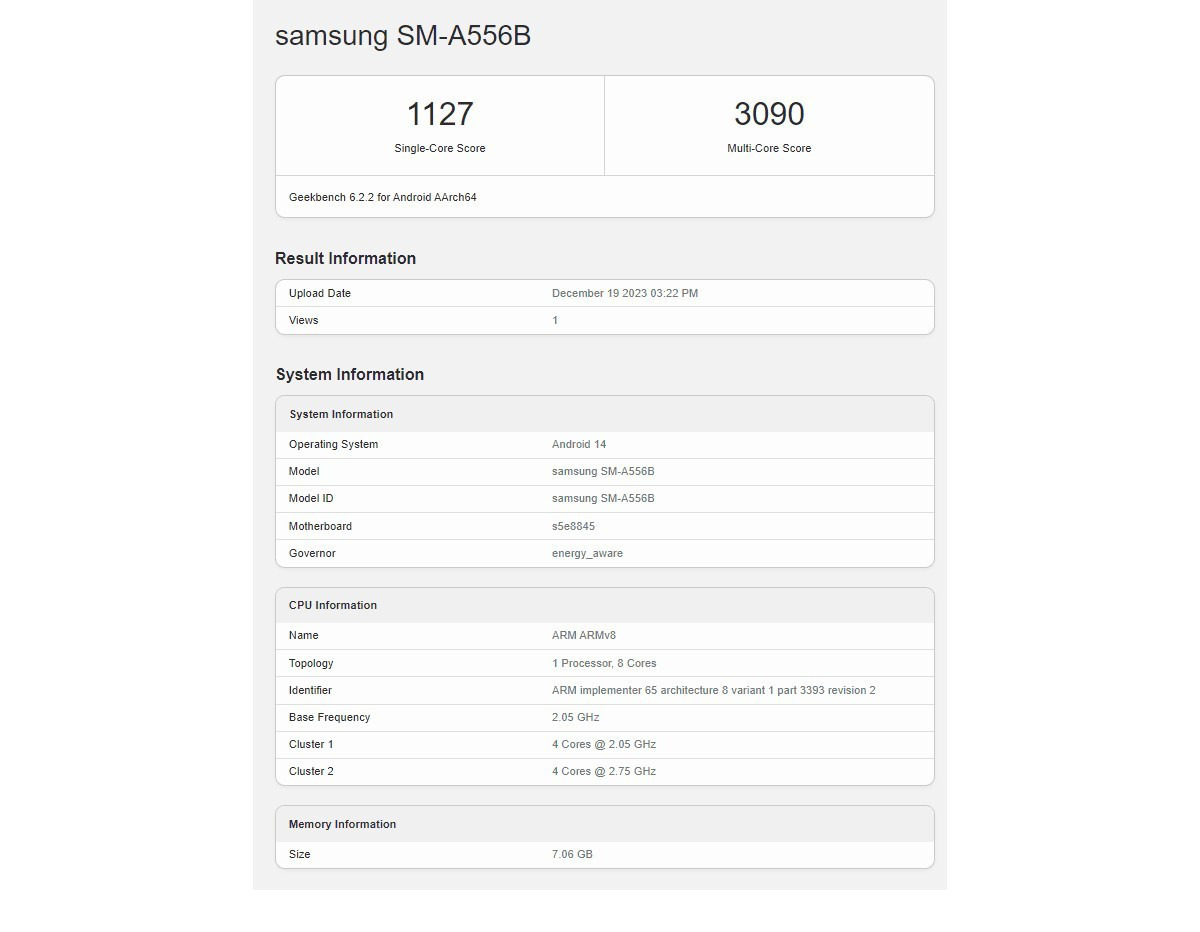Click the 7.06 GB memory size value
Viewport: 1200px width, 932px height.
(x=571, y=854)
